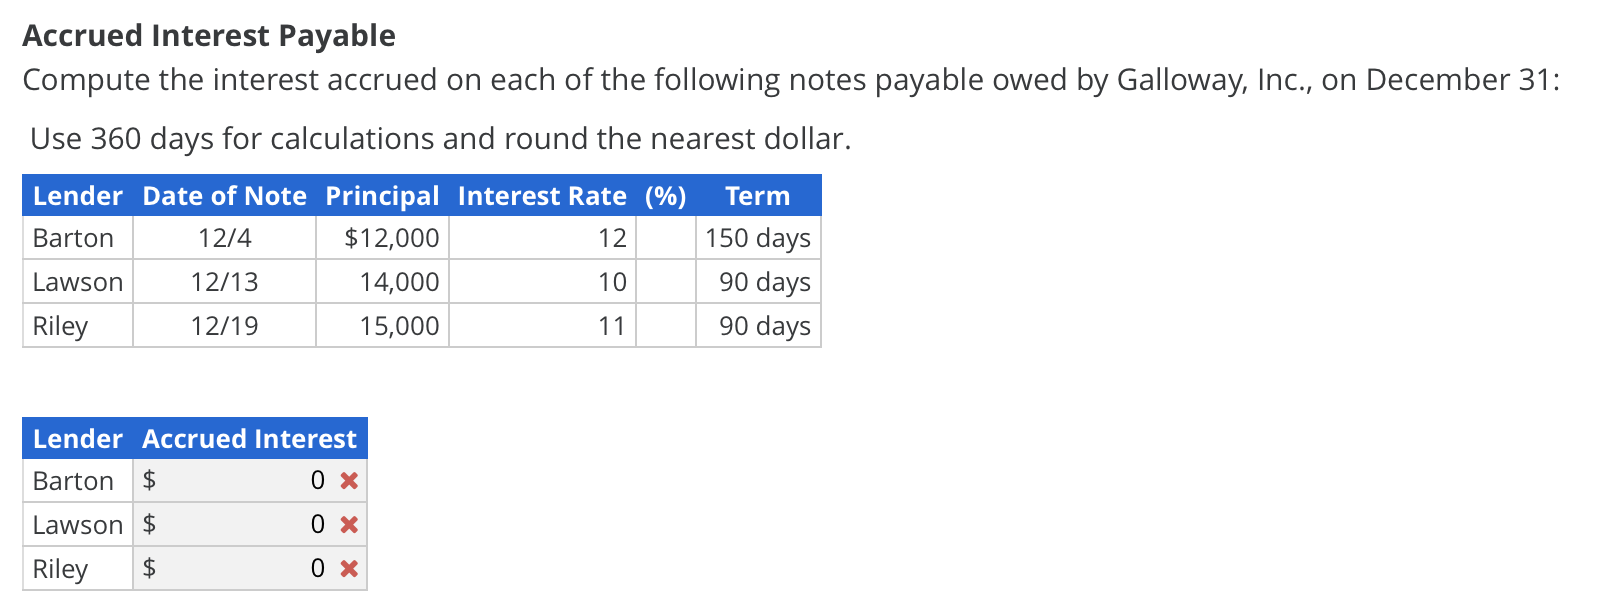Viewport: 1620px width, 596px height.
Task: Click the Principal column header
Action: pyautogui.click(x=382, y=196)
